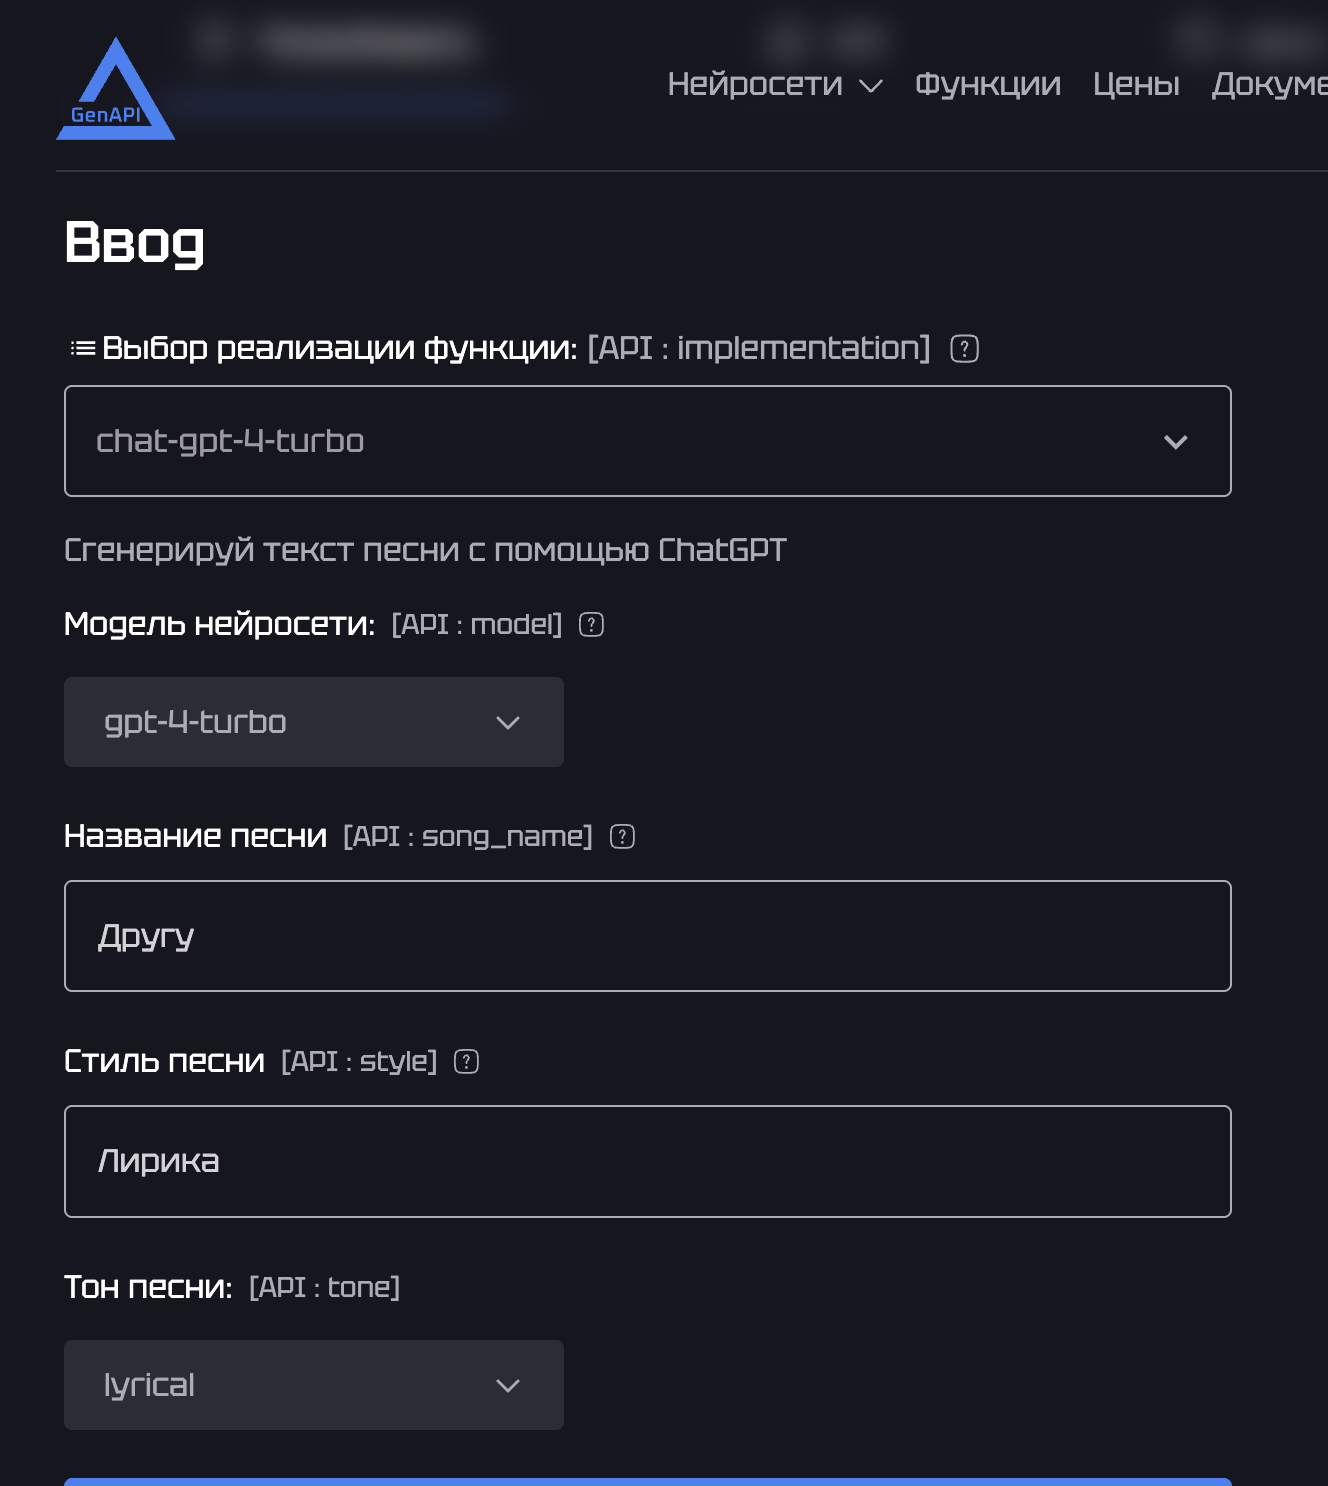Go to the Функции page
Screen dimensions: 1328x1486
pos(988,84)
